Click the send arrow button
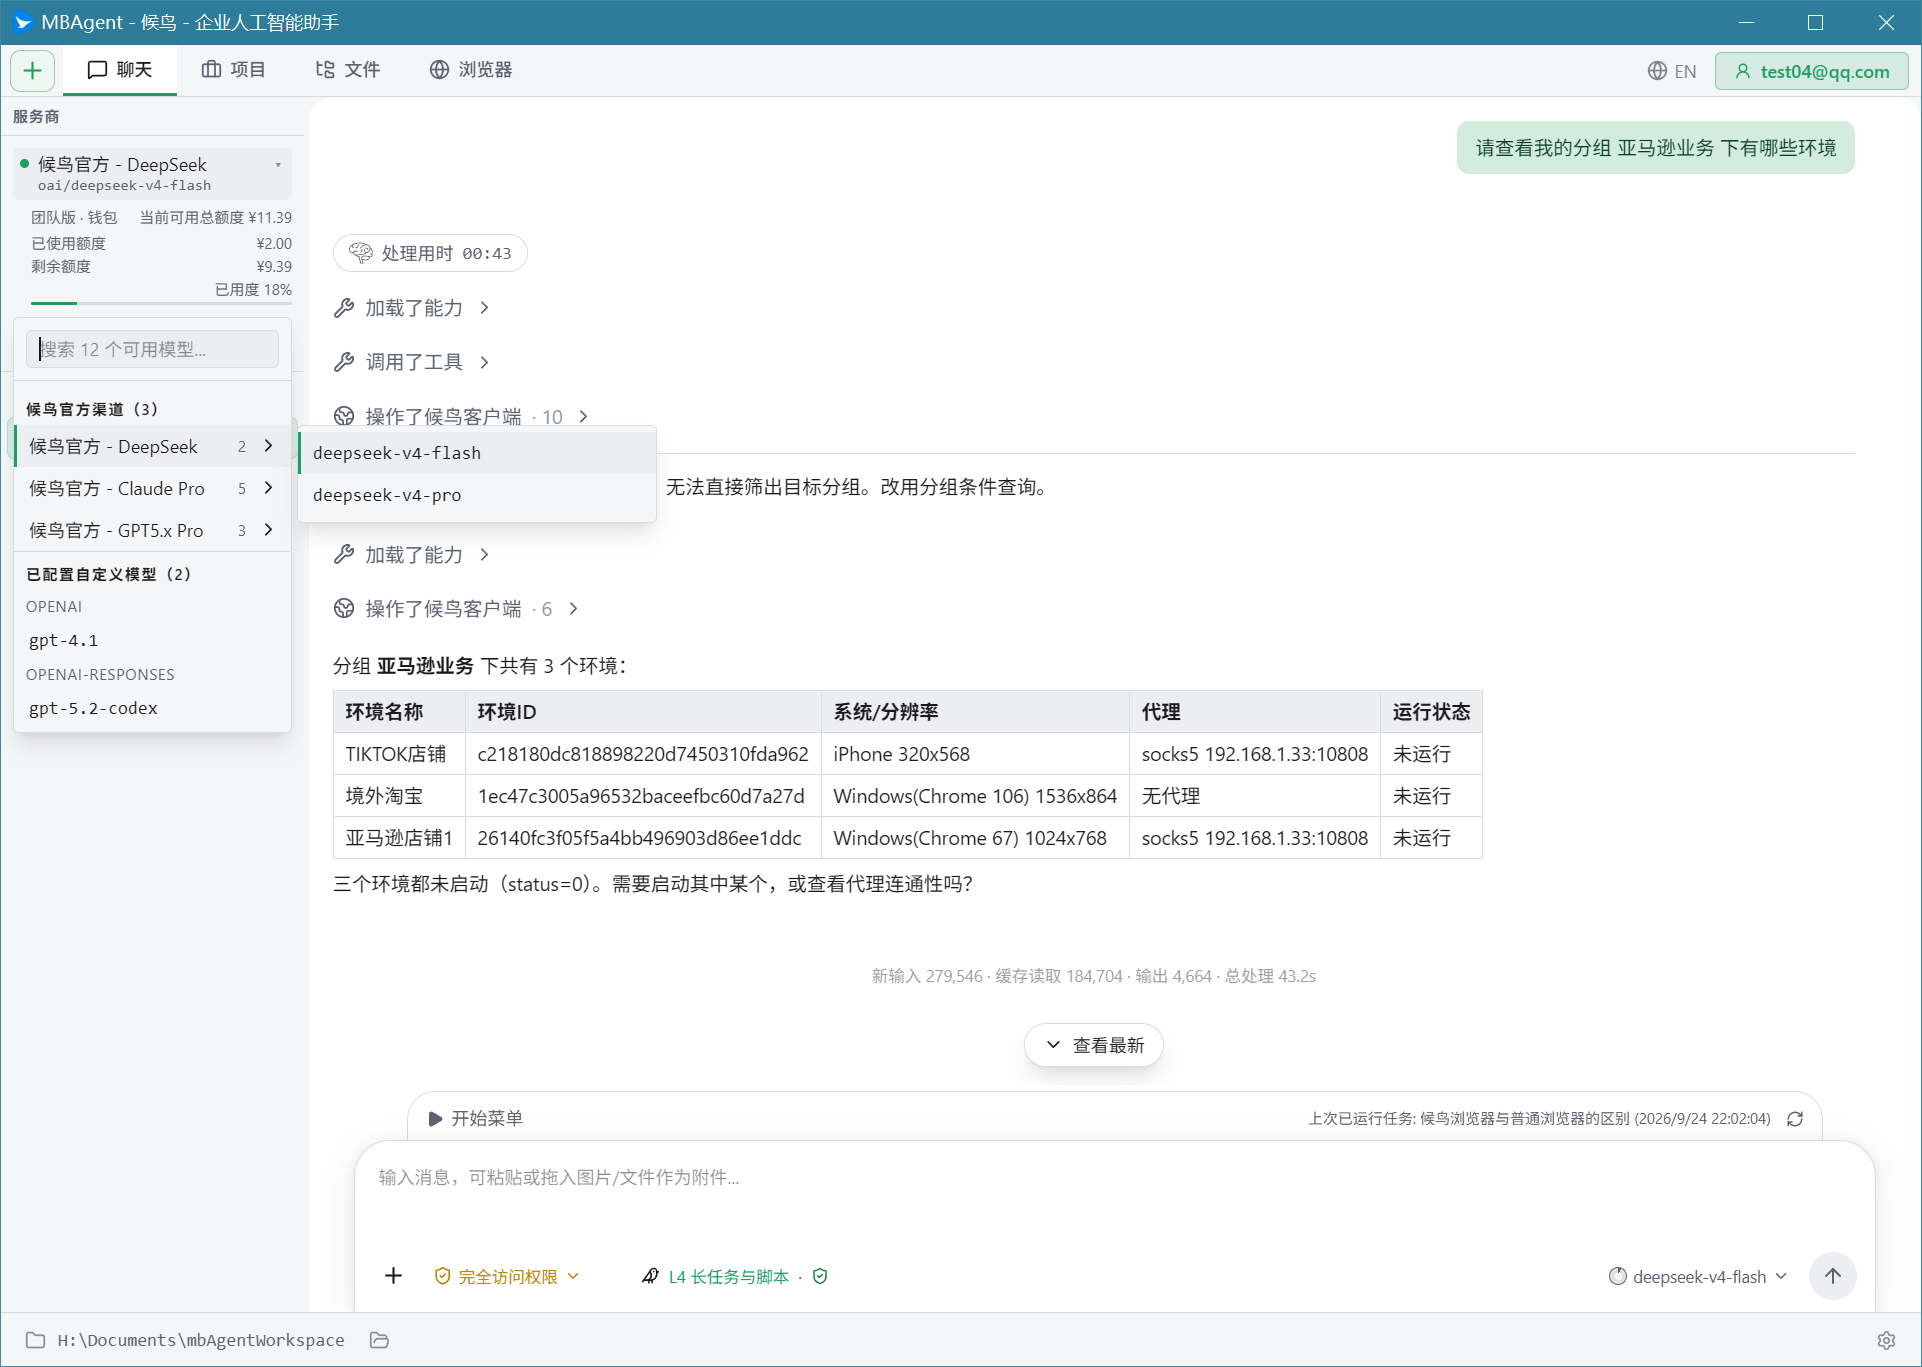Viewport: 1922px width, 1367px height. click(1833, 1276)
